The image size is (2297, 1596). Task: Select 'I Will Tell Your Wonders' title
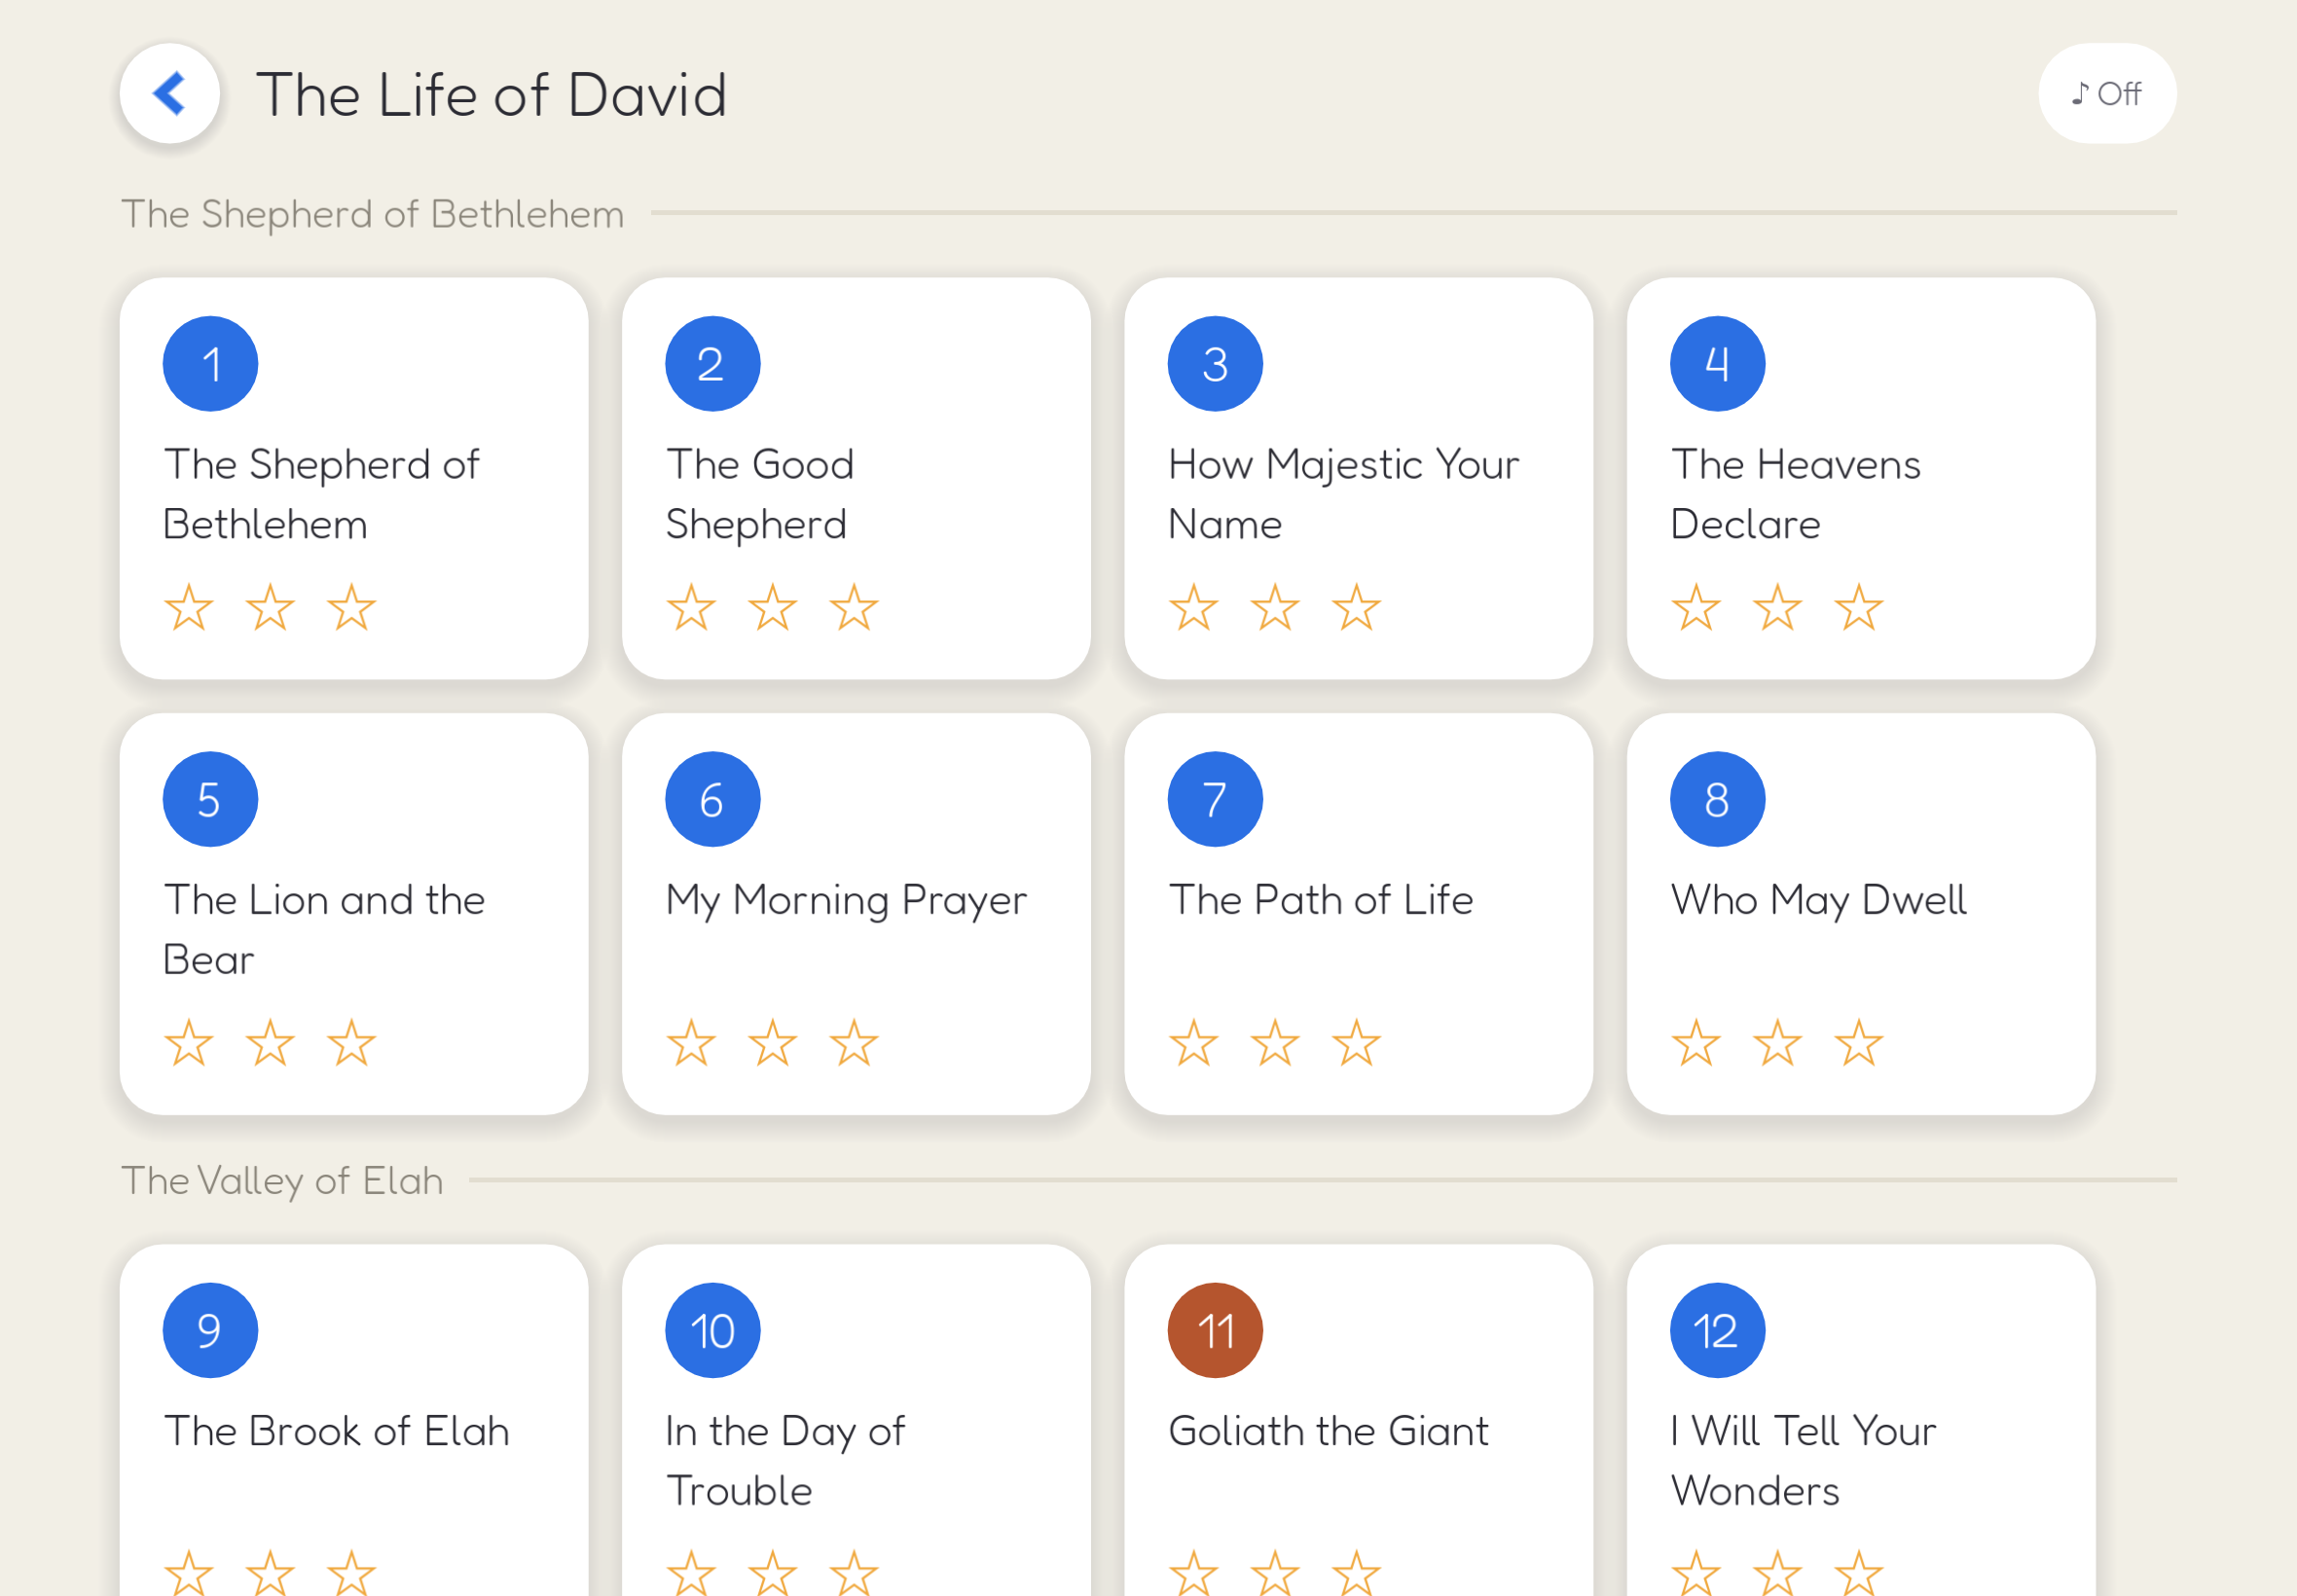1804,1461
